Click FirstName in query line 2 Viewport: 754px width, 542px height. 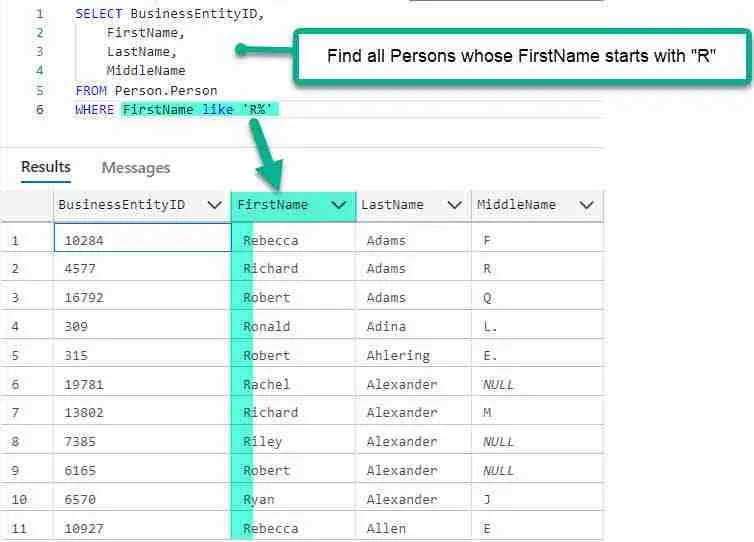pos(143,33)
